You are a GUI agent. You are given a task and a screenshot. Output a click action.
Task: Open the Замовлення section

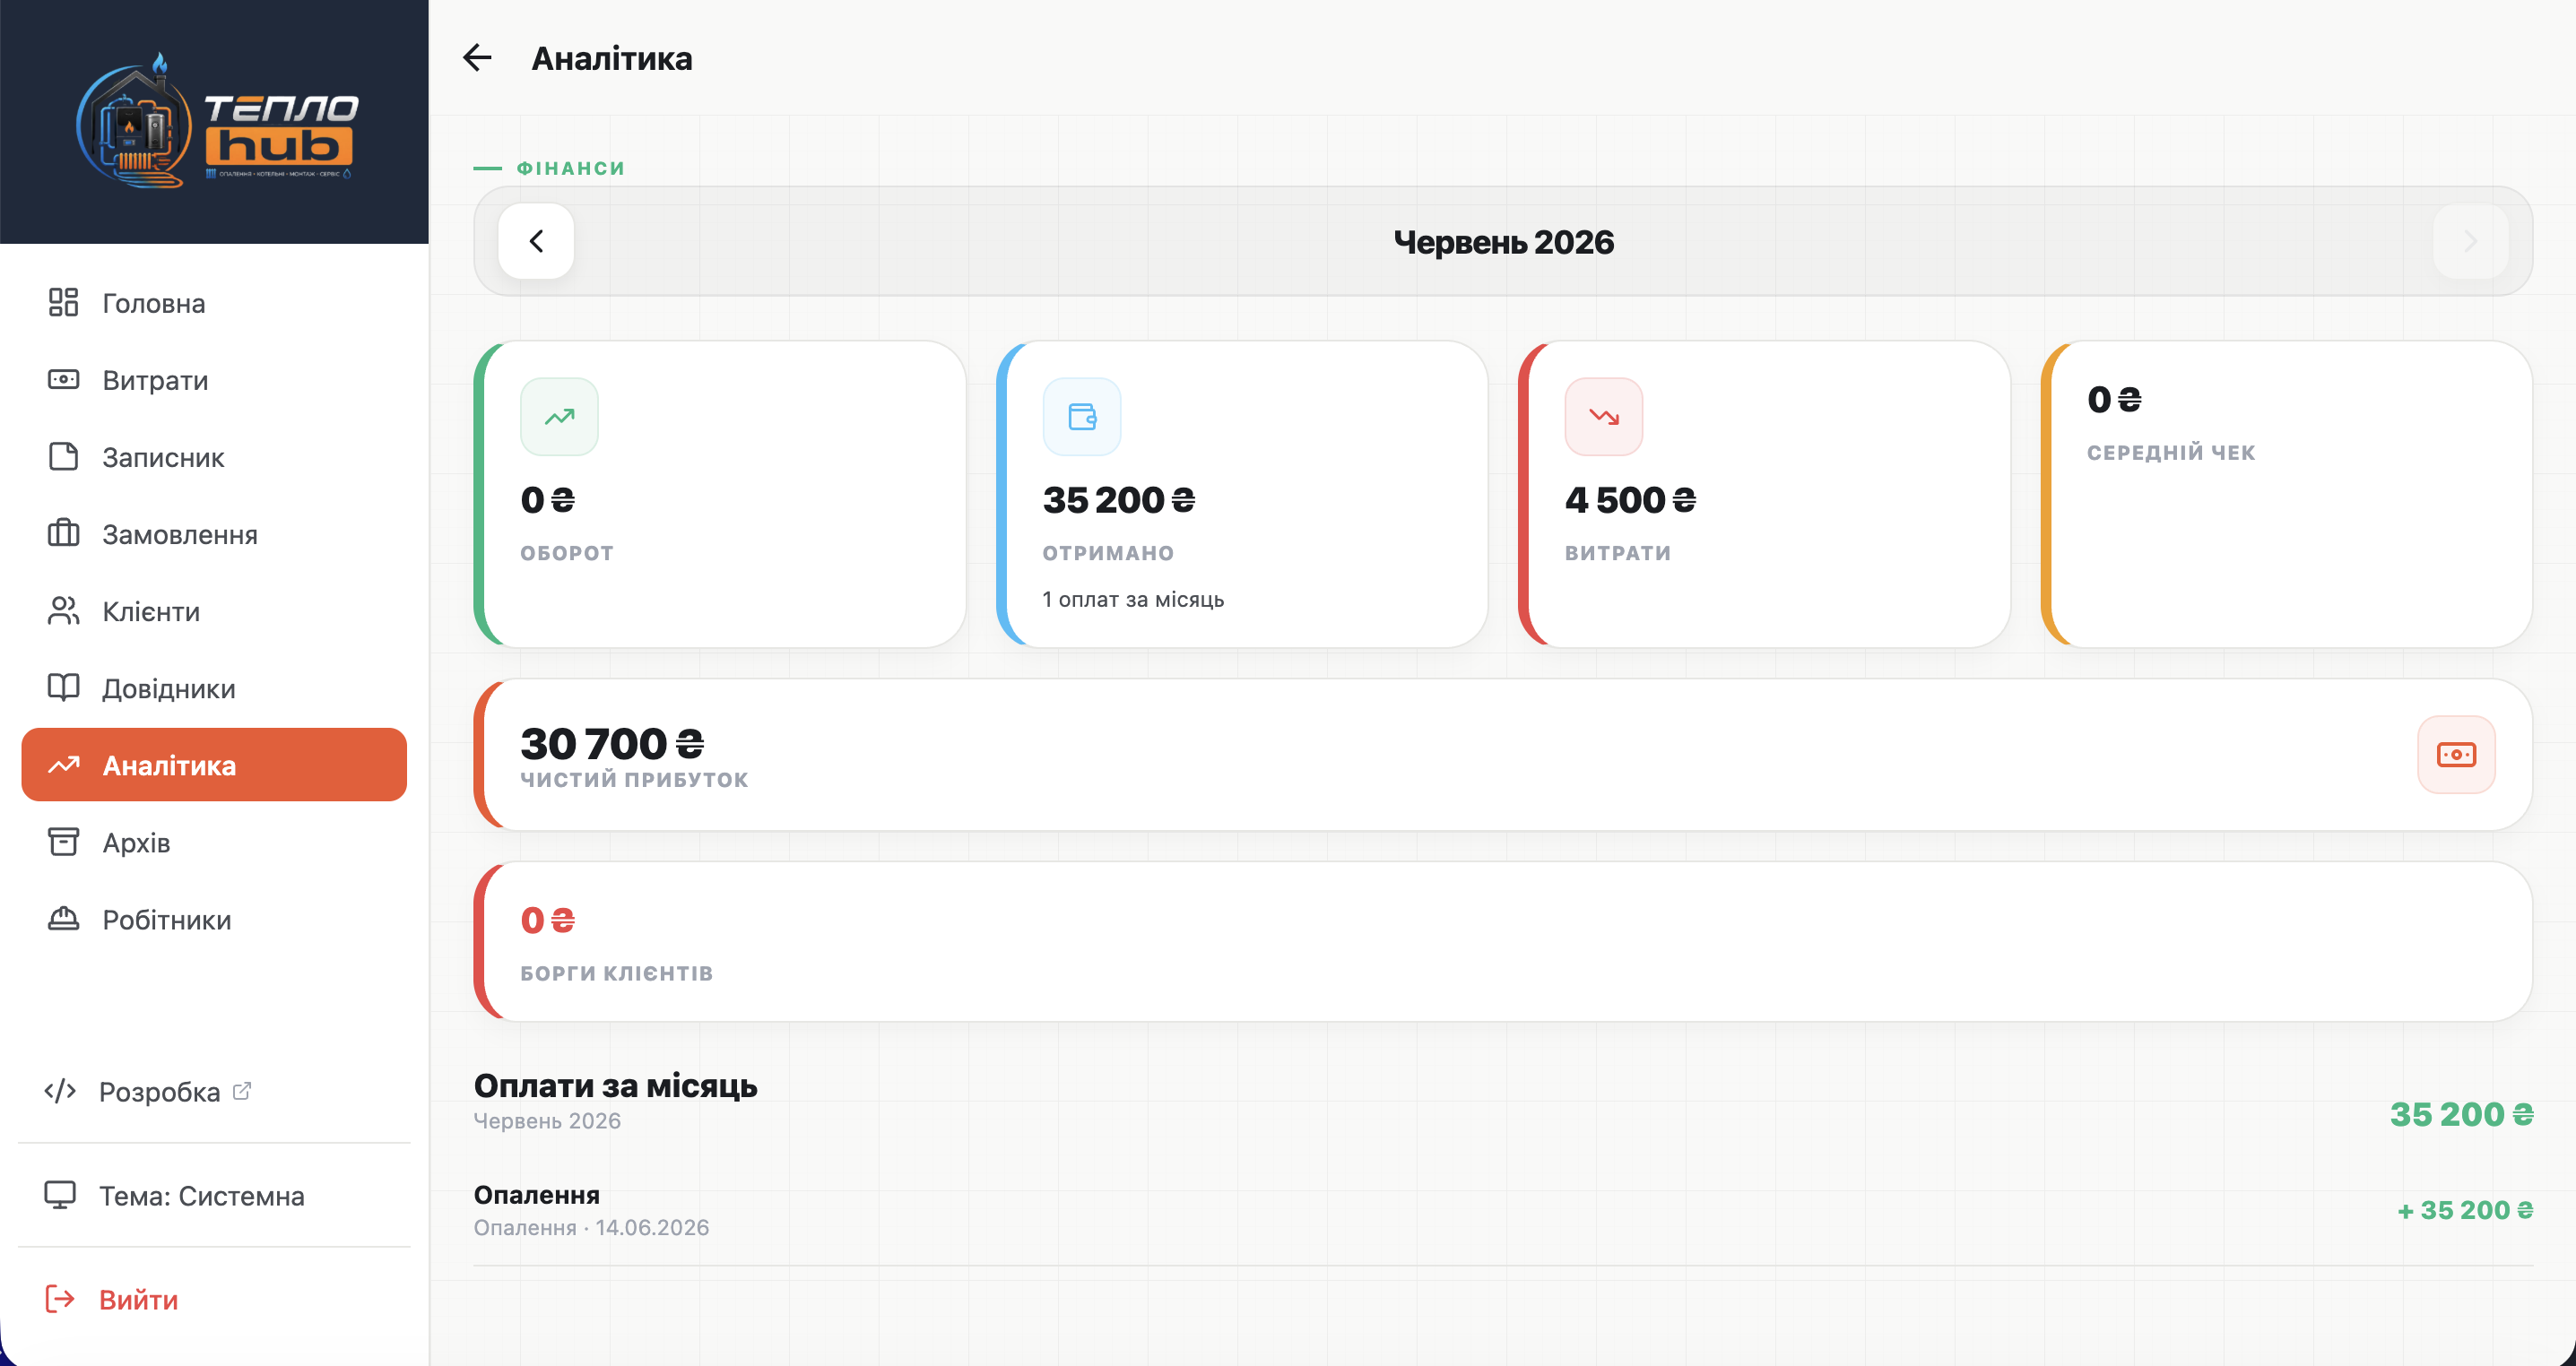(214, 534)
